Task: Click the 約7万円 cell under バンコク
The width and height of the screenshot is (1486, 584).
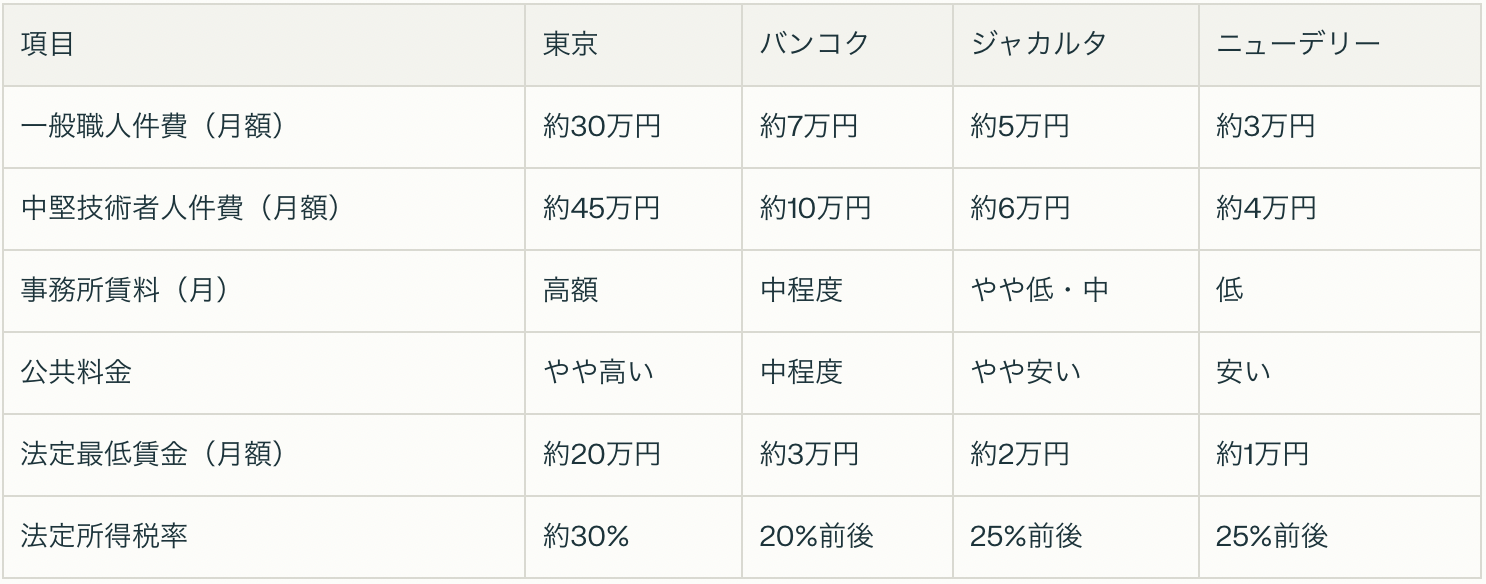Action: coord(808,127)
